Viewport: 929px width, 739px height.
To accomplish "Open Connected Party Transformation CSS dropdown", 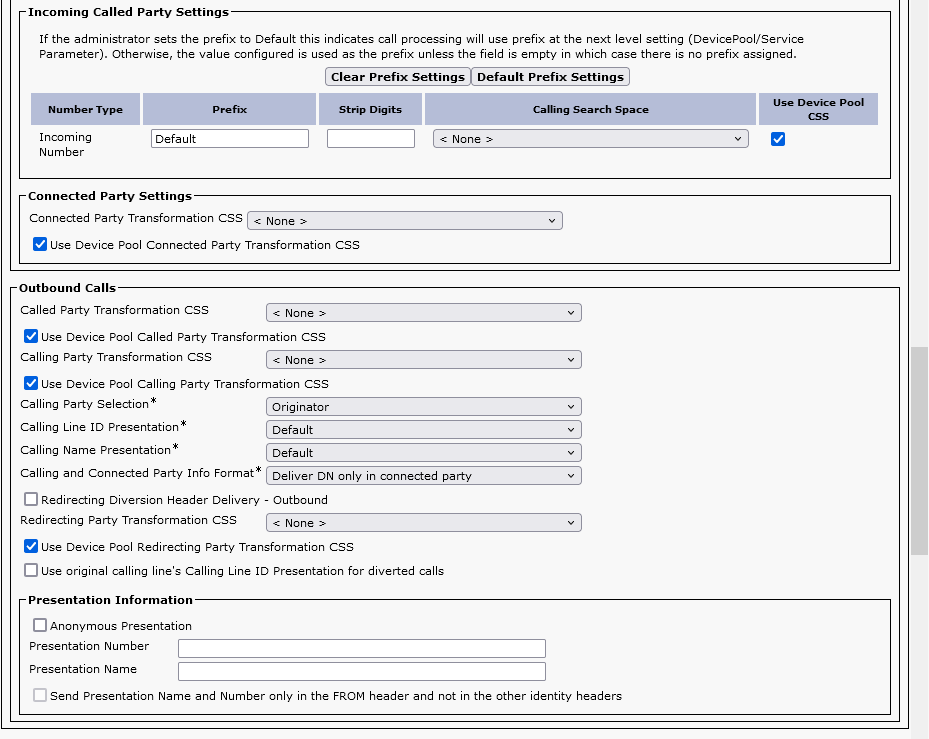I will 405,220.
